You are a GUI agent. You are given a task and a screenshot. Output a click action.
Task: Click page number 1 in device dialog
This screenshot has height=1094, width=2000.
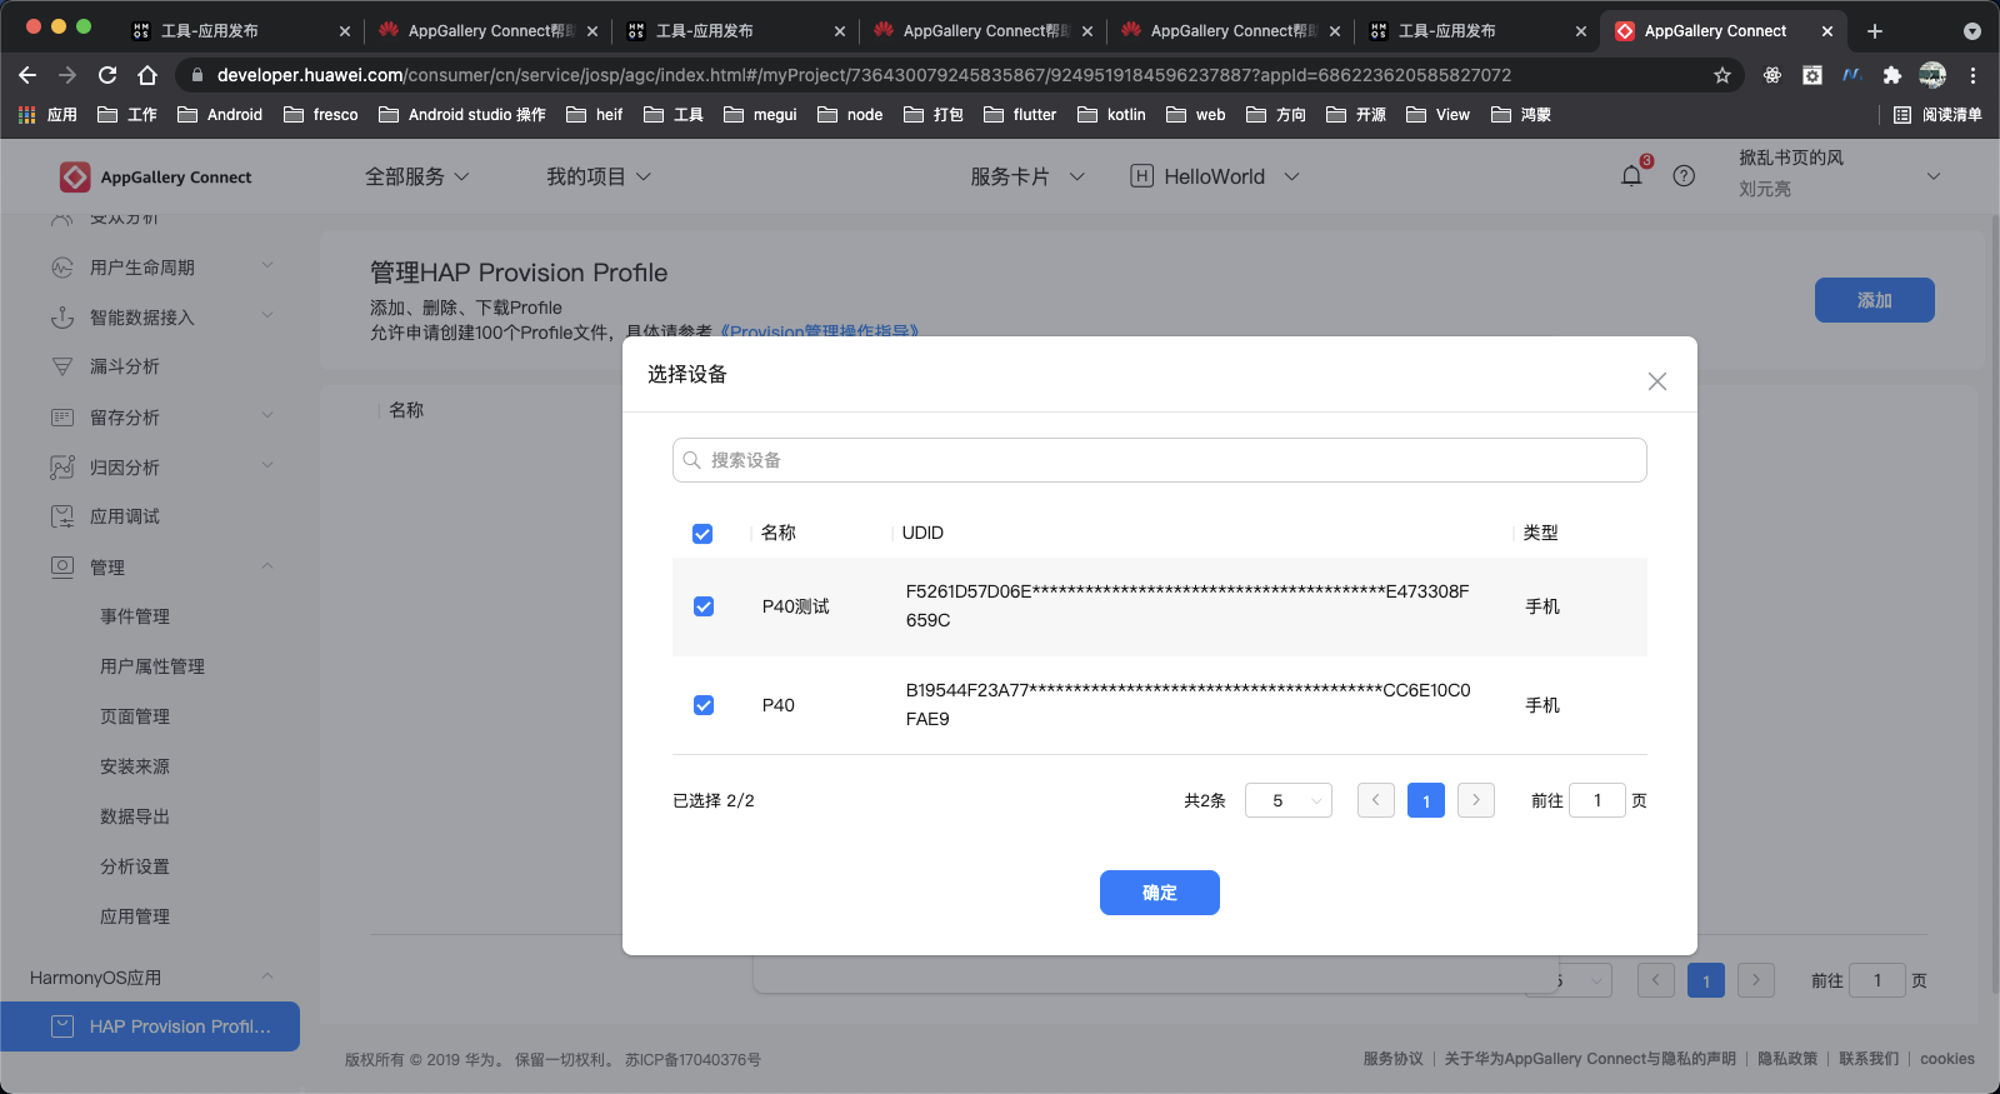1426,800
